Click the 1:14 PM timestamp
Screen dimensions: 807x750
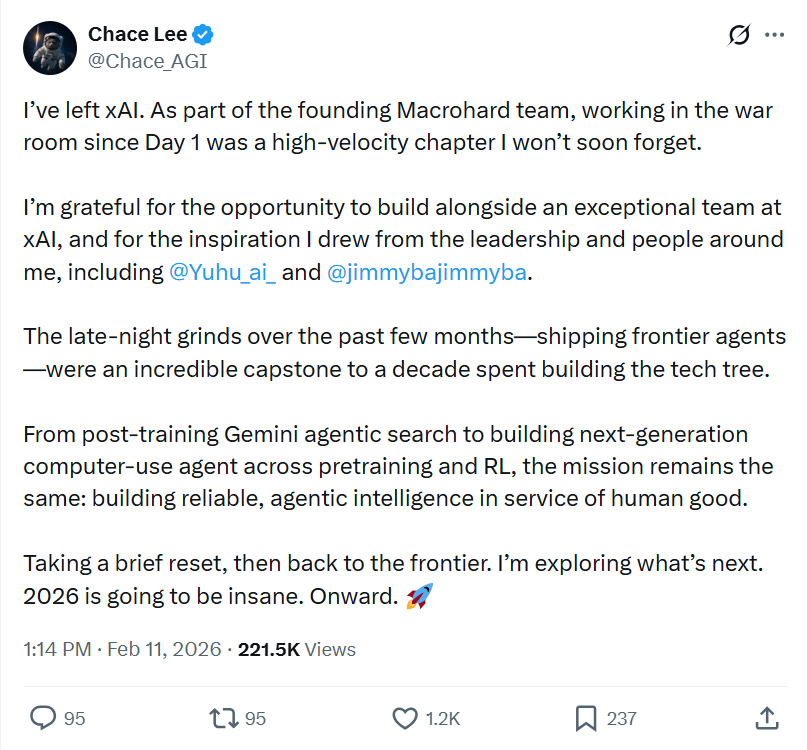pyautogui.click(x=57, y=649)
